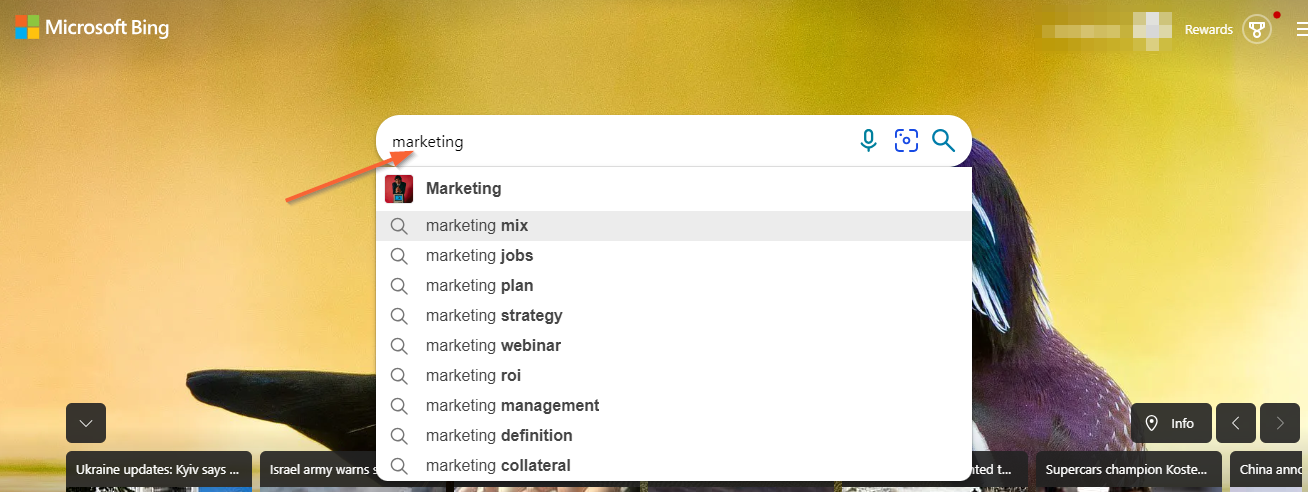Select "marketing management" suggestion
1308x492 pixels.
673,406
